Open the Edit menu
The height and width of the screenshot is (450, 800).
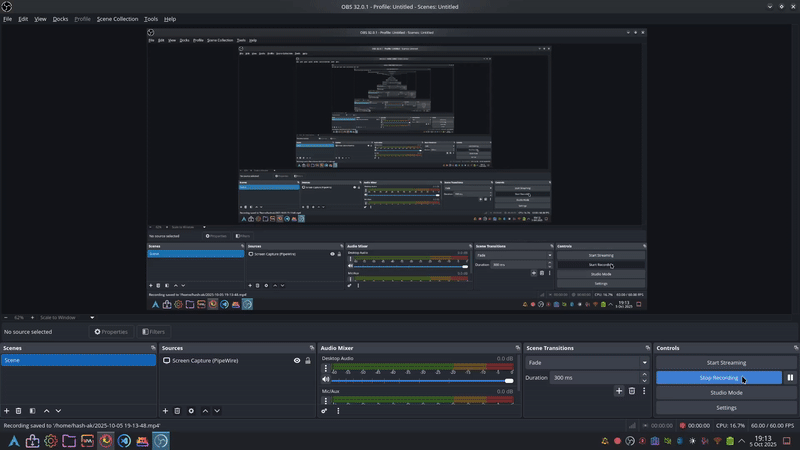coord(23,19)
